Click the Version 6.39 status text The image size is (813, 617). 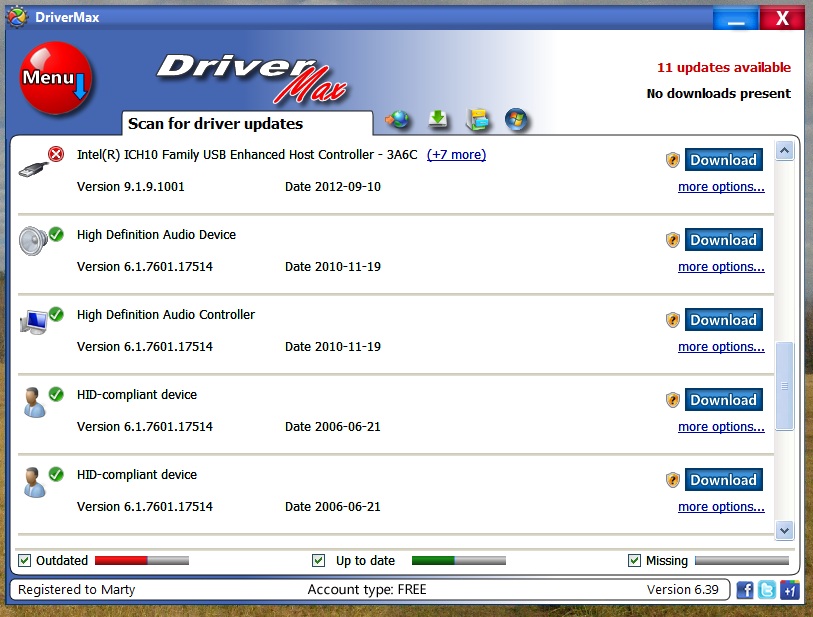coord(682,590)
